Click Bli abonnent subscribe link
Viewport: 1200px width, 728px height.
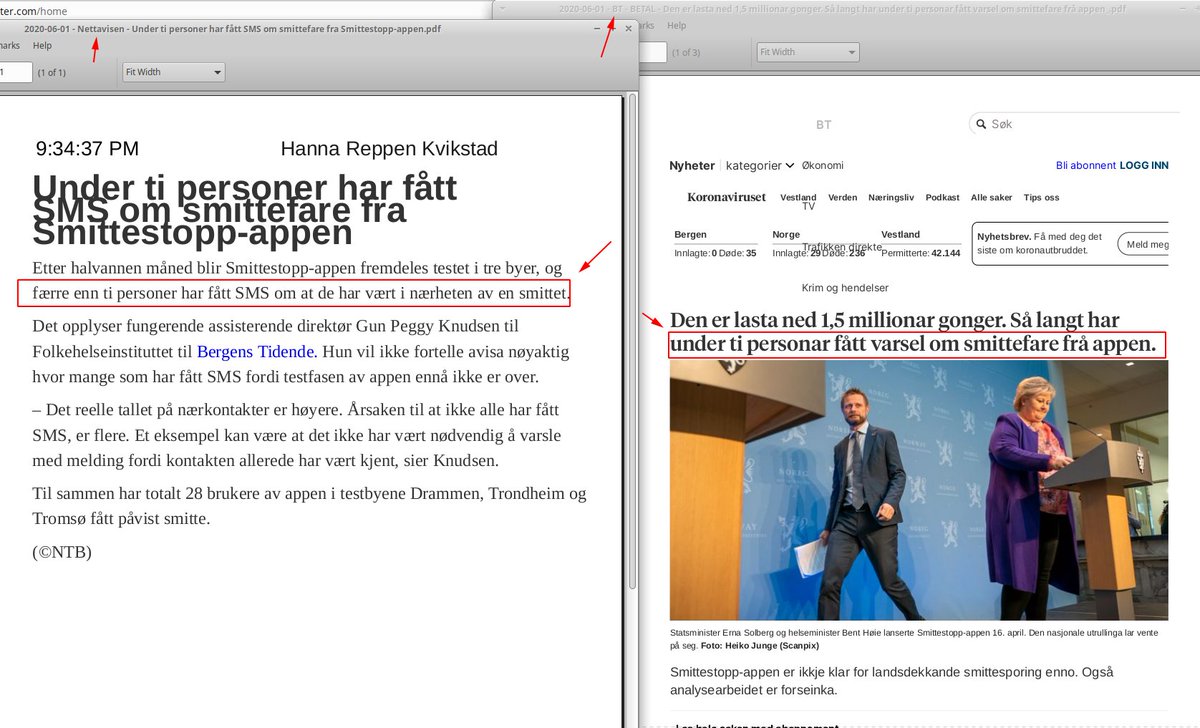pyautogui.click(x=1085, y=165)
